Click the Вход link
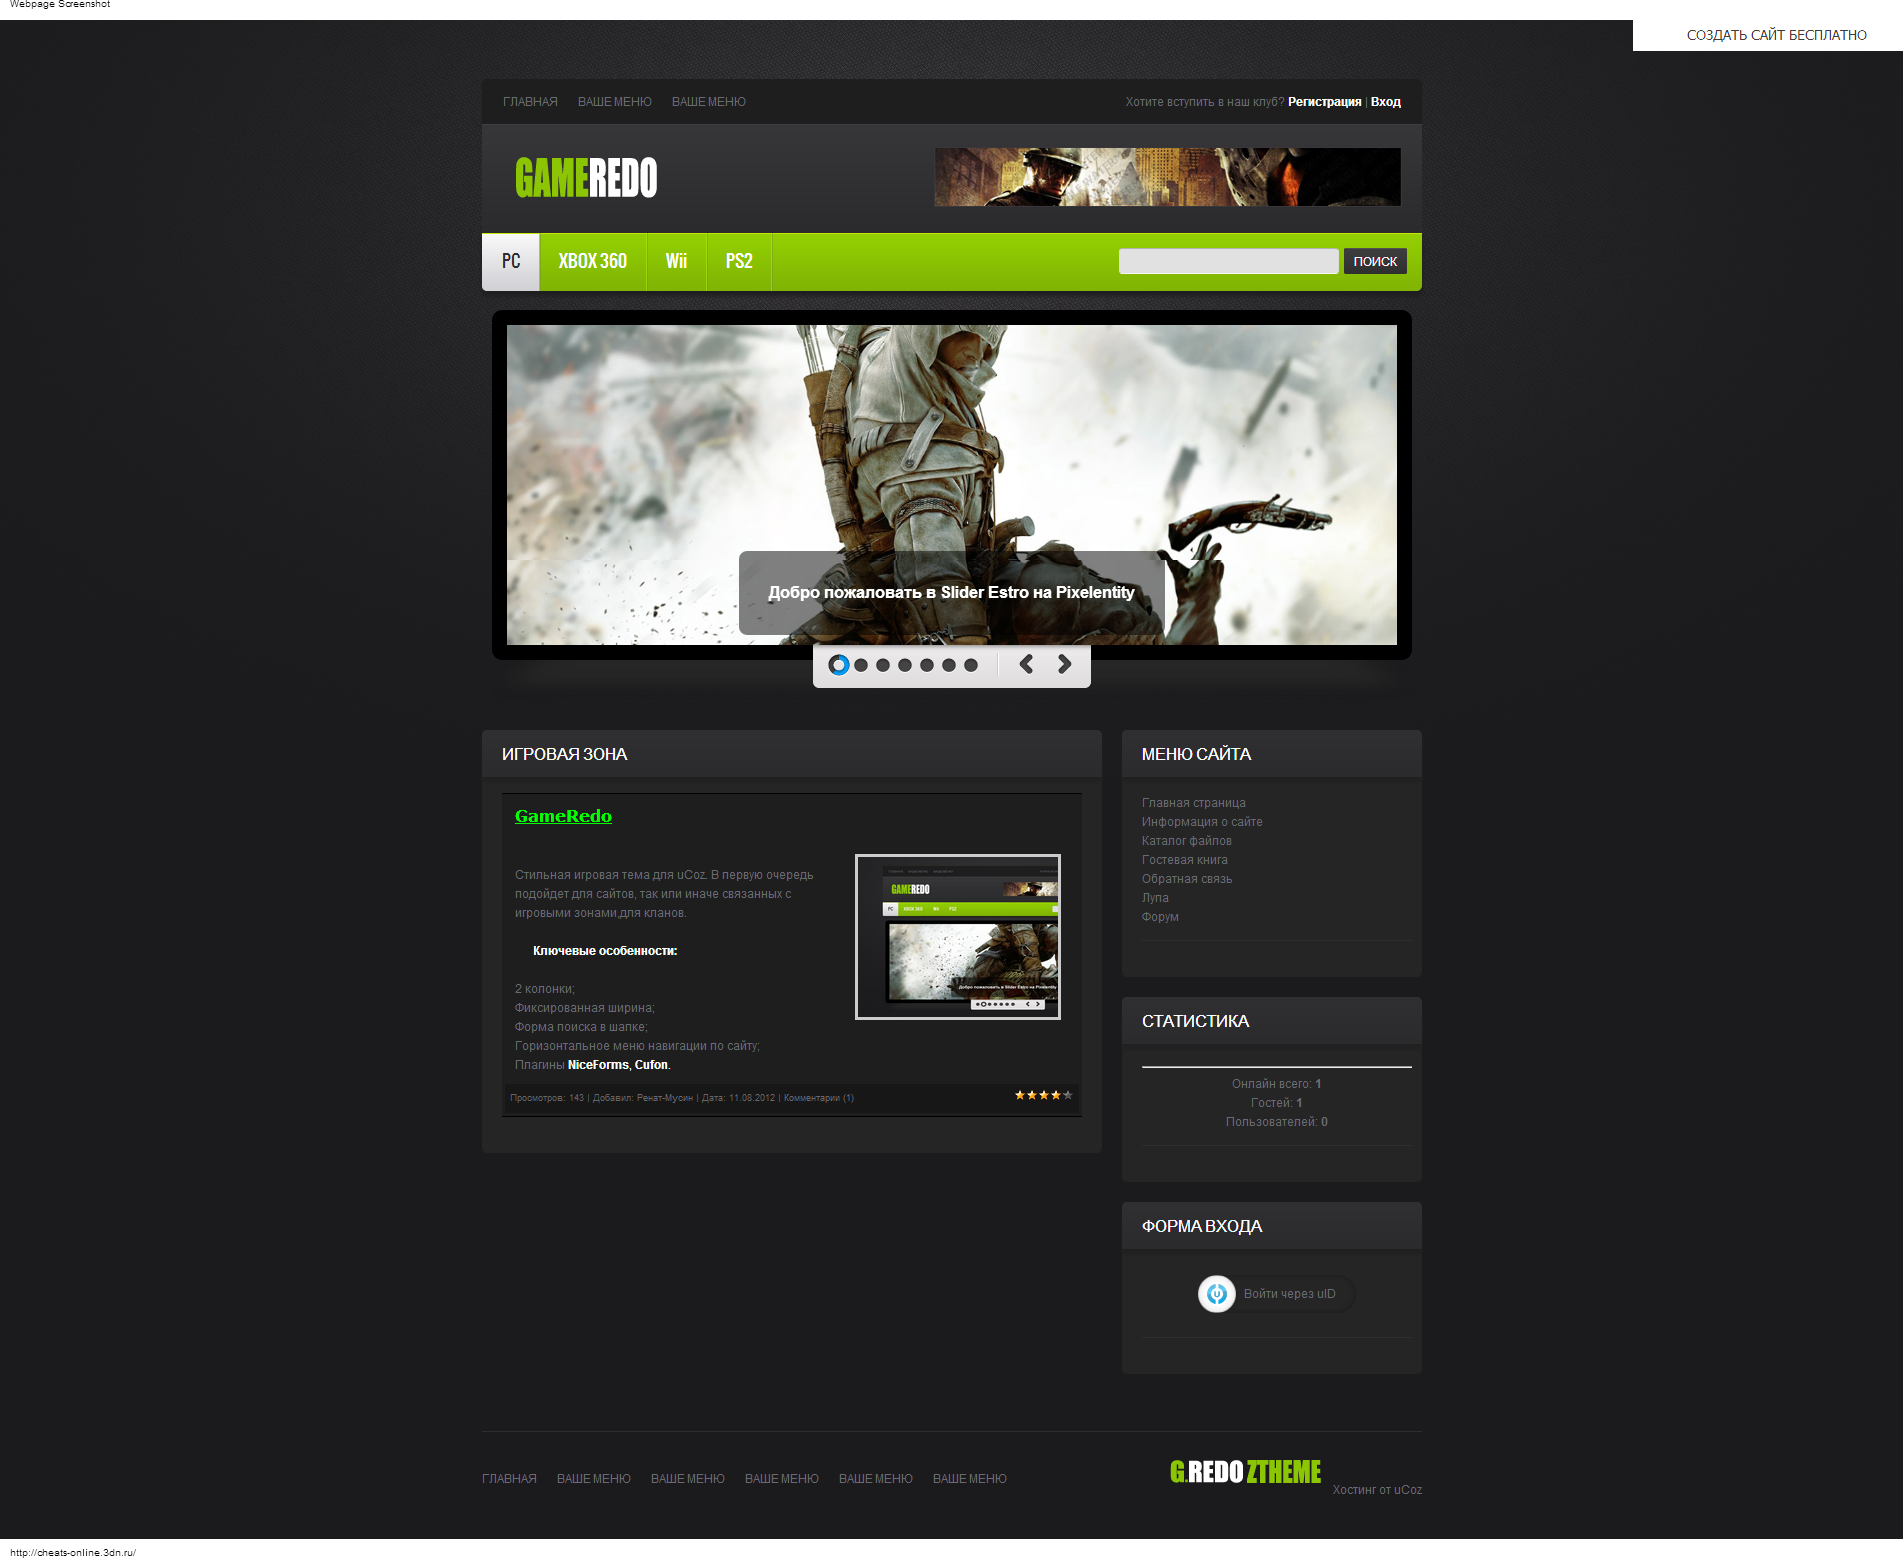 tap(1386, 102)
